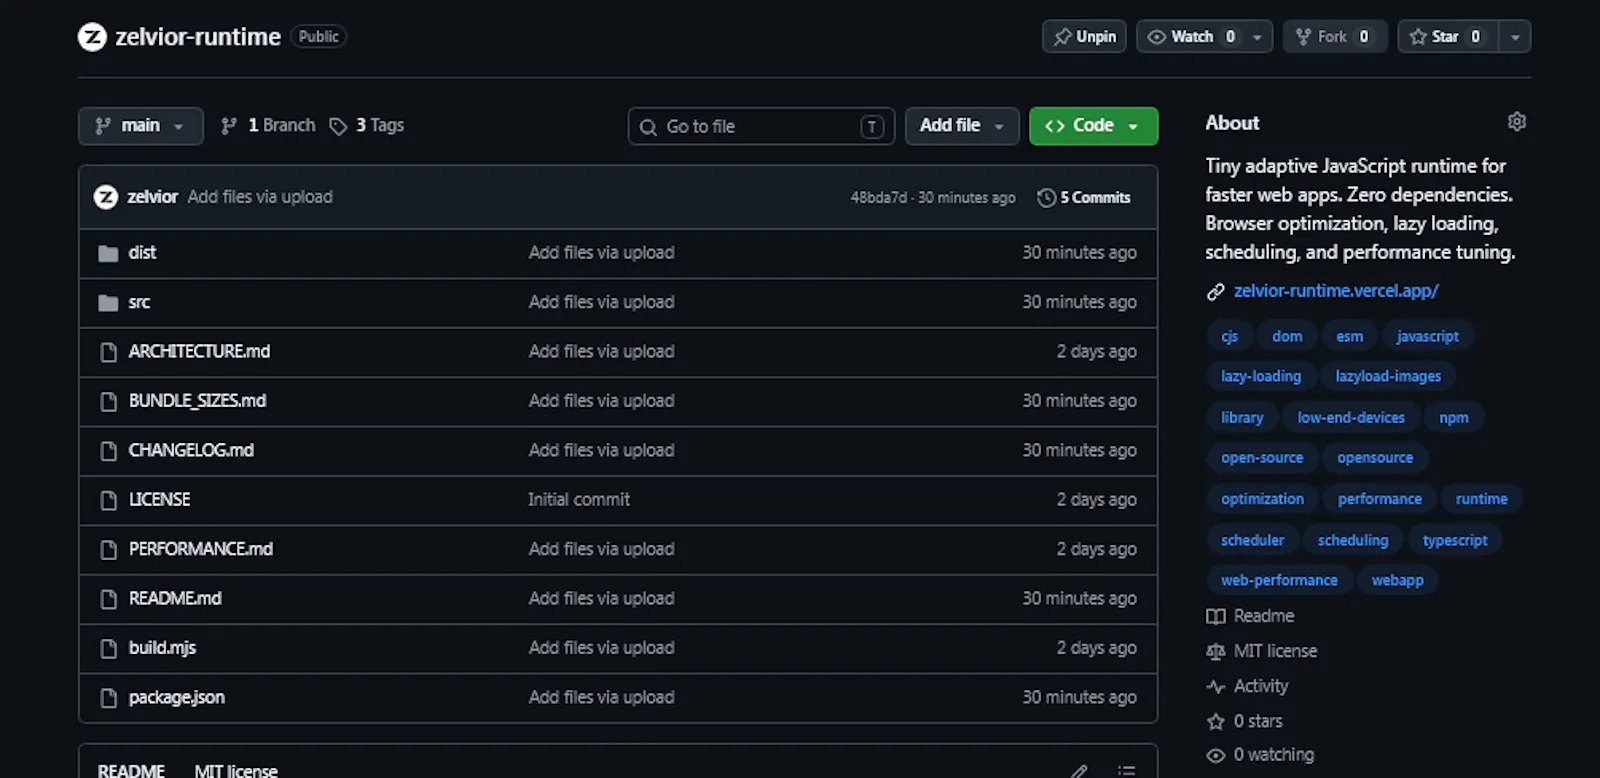This screenshot has height=778, width=1600.
Task: Open the BUNDLE_SIZES.md file
Action: [197, 401]
